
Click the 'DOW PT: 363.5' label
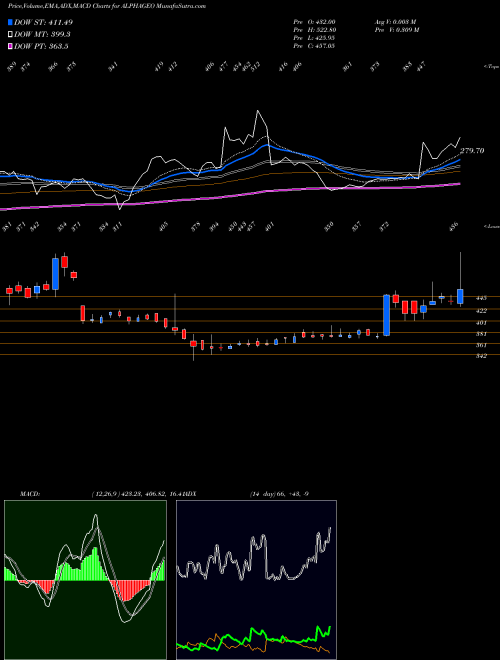click(41, 46)
